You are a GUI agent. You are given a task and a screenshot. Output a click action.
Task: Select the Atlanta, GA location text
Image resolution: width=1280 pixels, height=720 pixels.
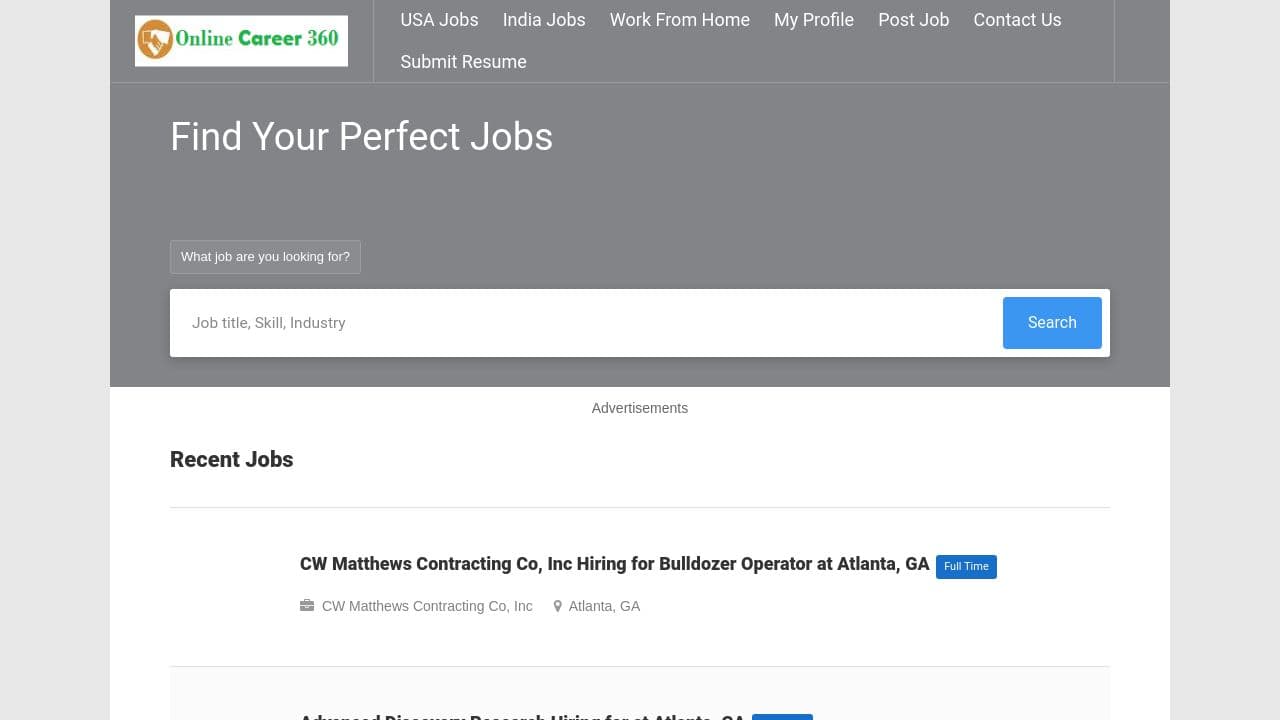click(x=604, y=606)
